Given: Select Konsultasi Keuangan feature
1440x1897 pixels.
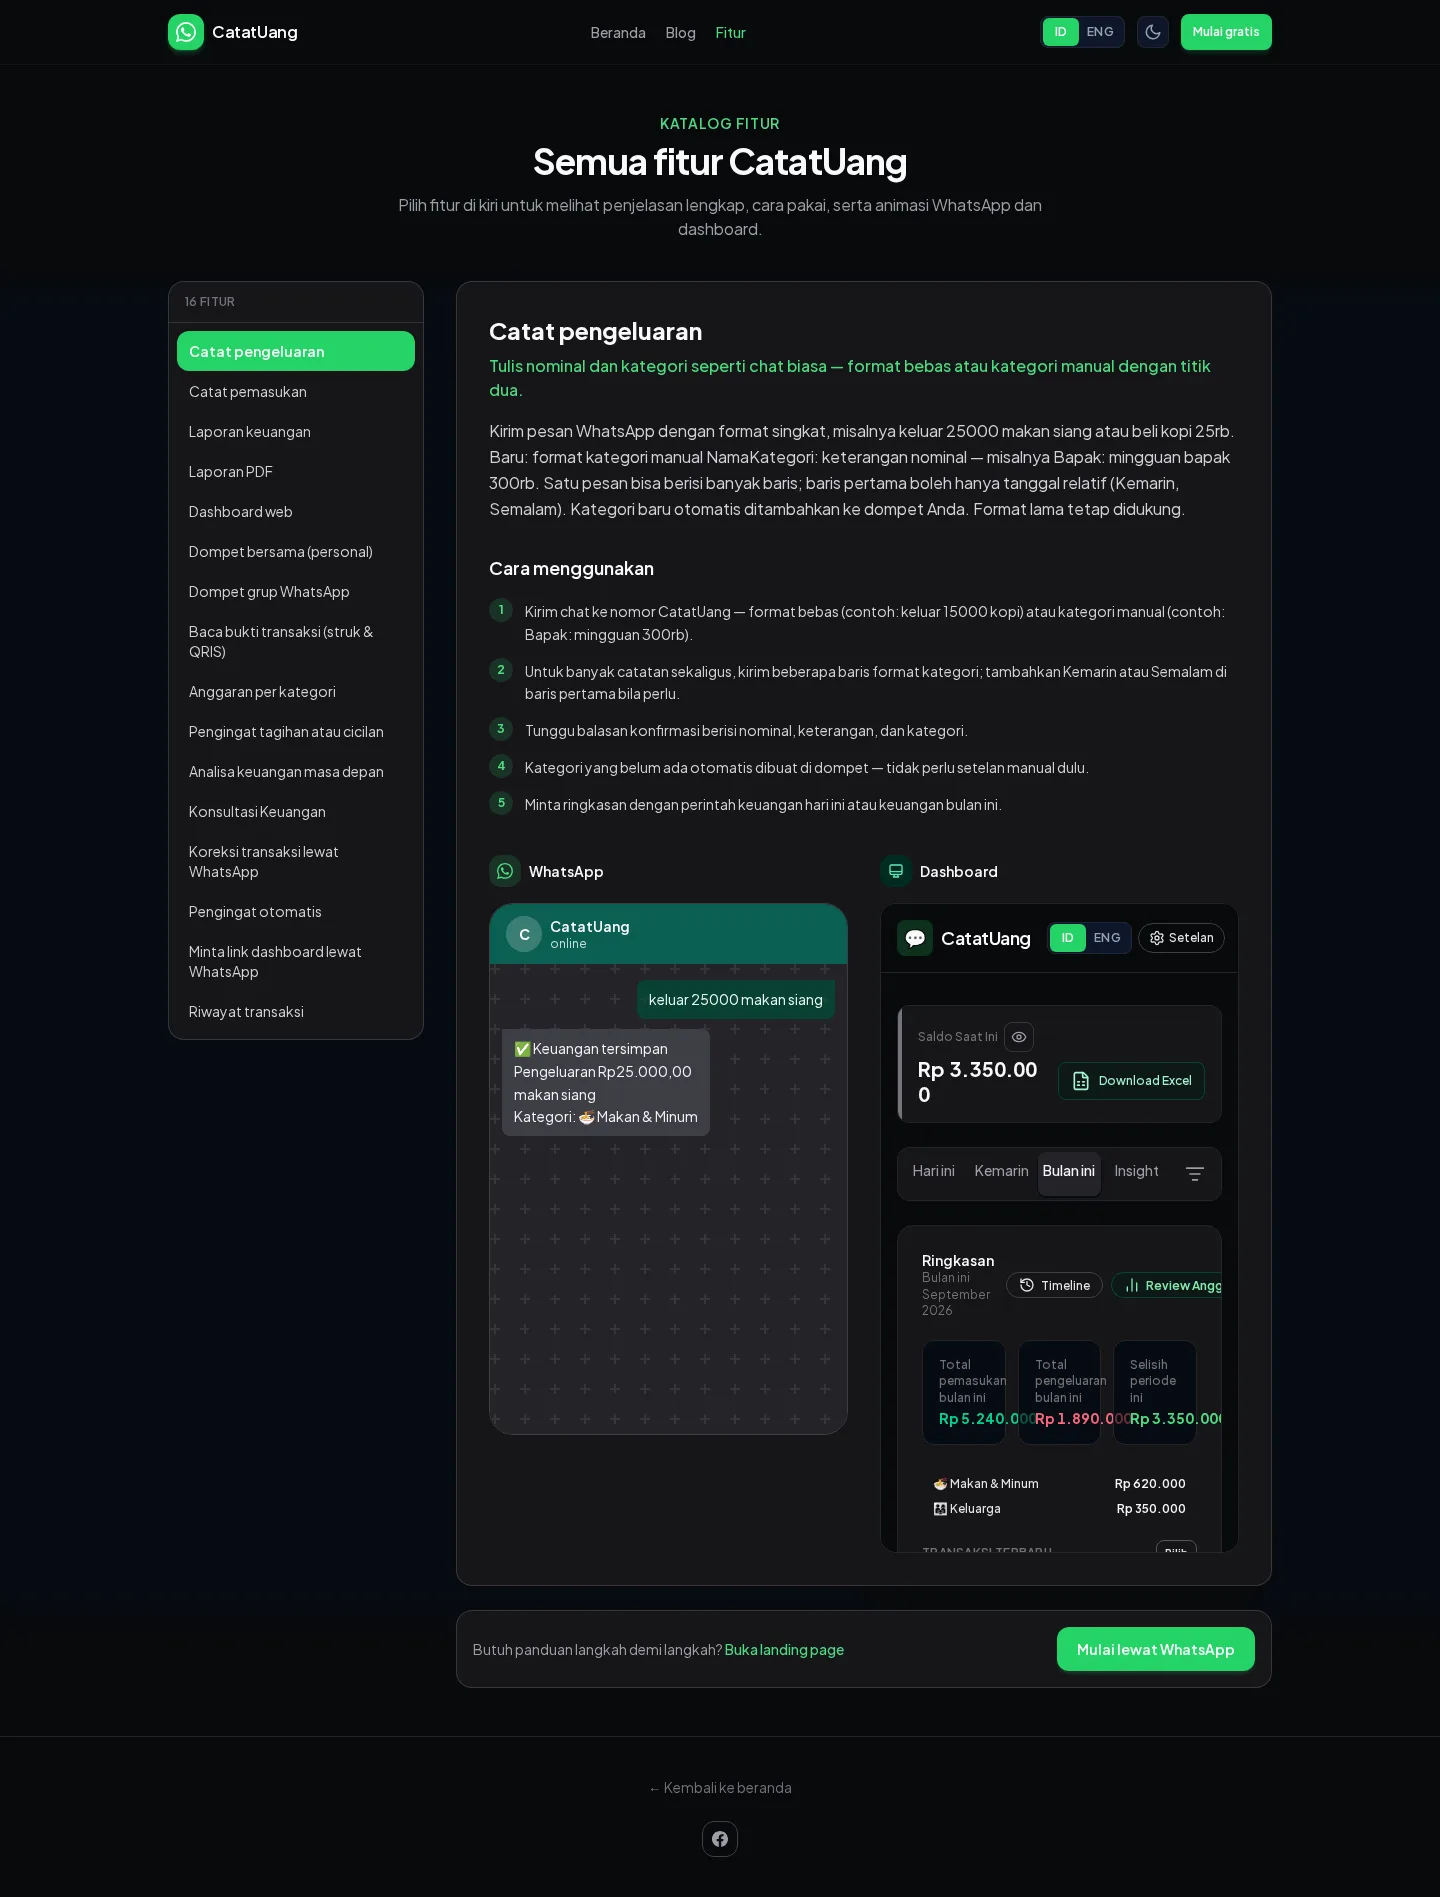Looking at the screenshot, I should coord(296,812).
